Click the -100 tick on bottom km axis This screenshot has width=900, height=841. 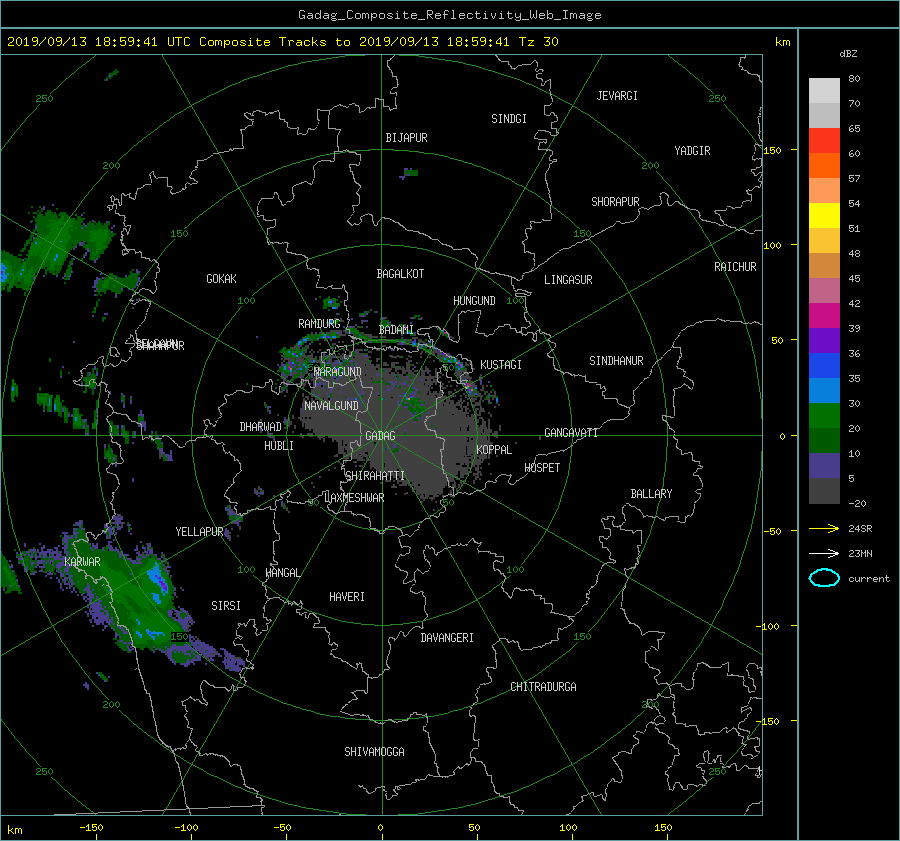click(186, 827)
